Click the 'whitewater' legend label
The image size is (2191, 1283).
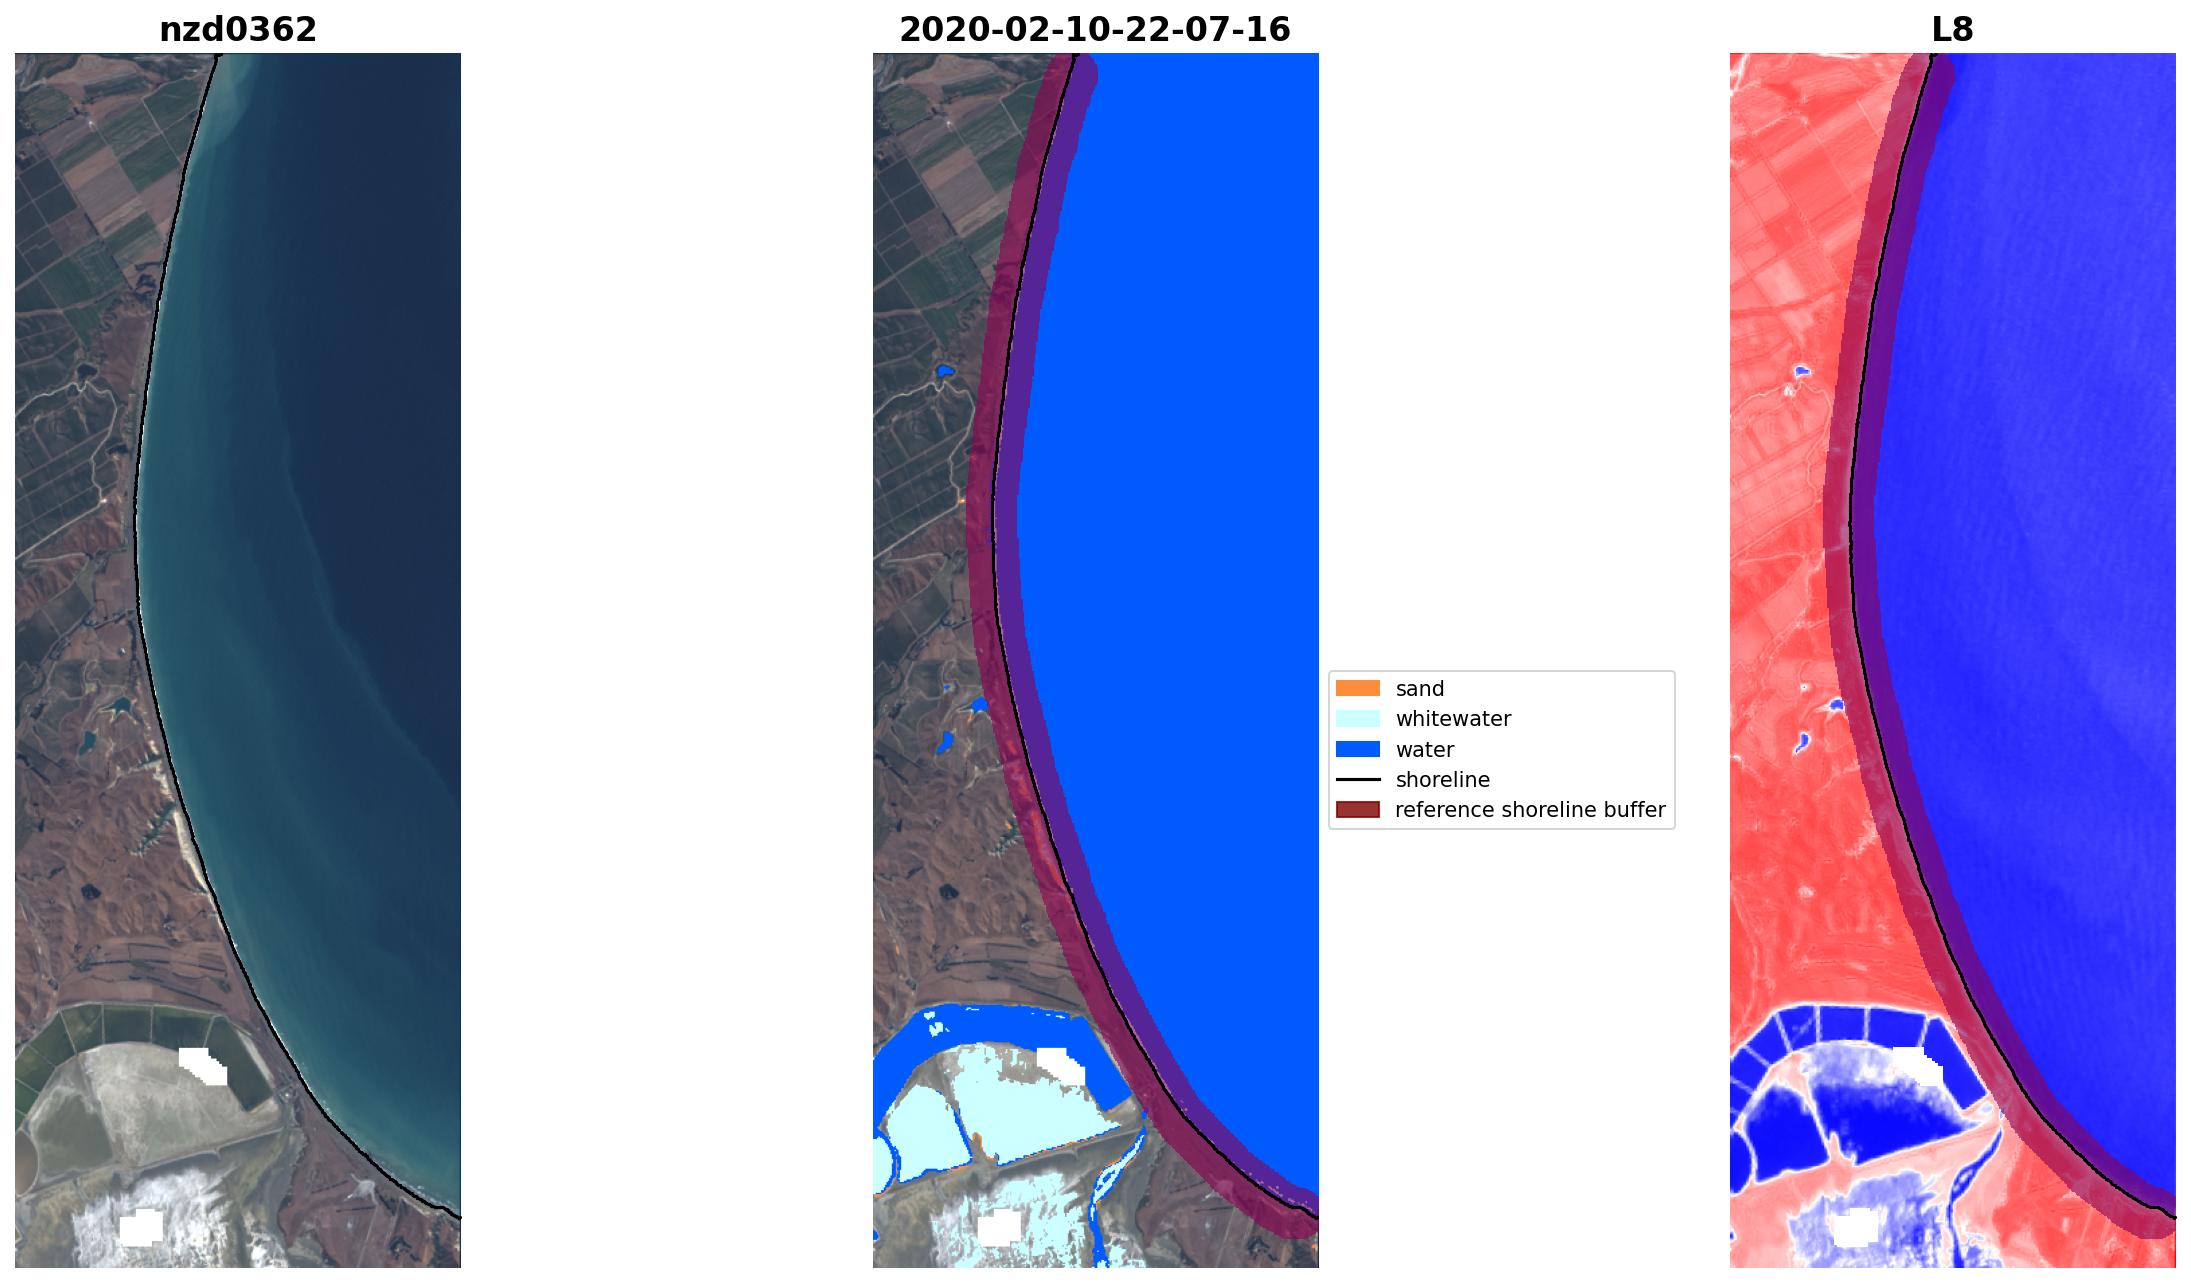point(1453,719)
